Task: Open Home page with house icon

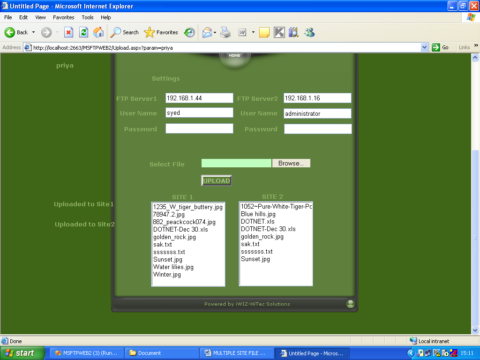Action: click(98, 32)
